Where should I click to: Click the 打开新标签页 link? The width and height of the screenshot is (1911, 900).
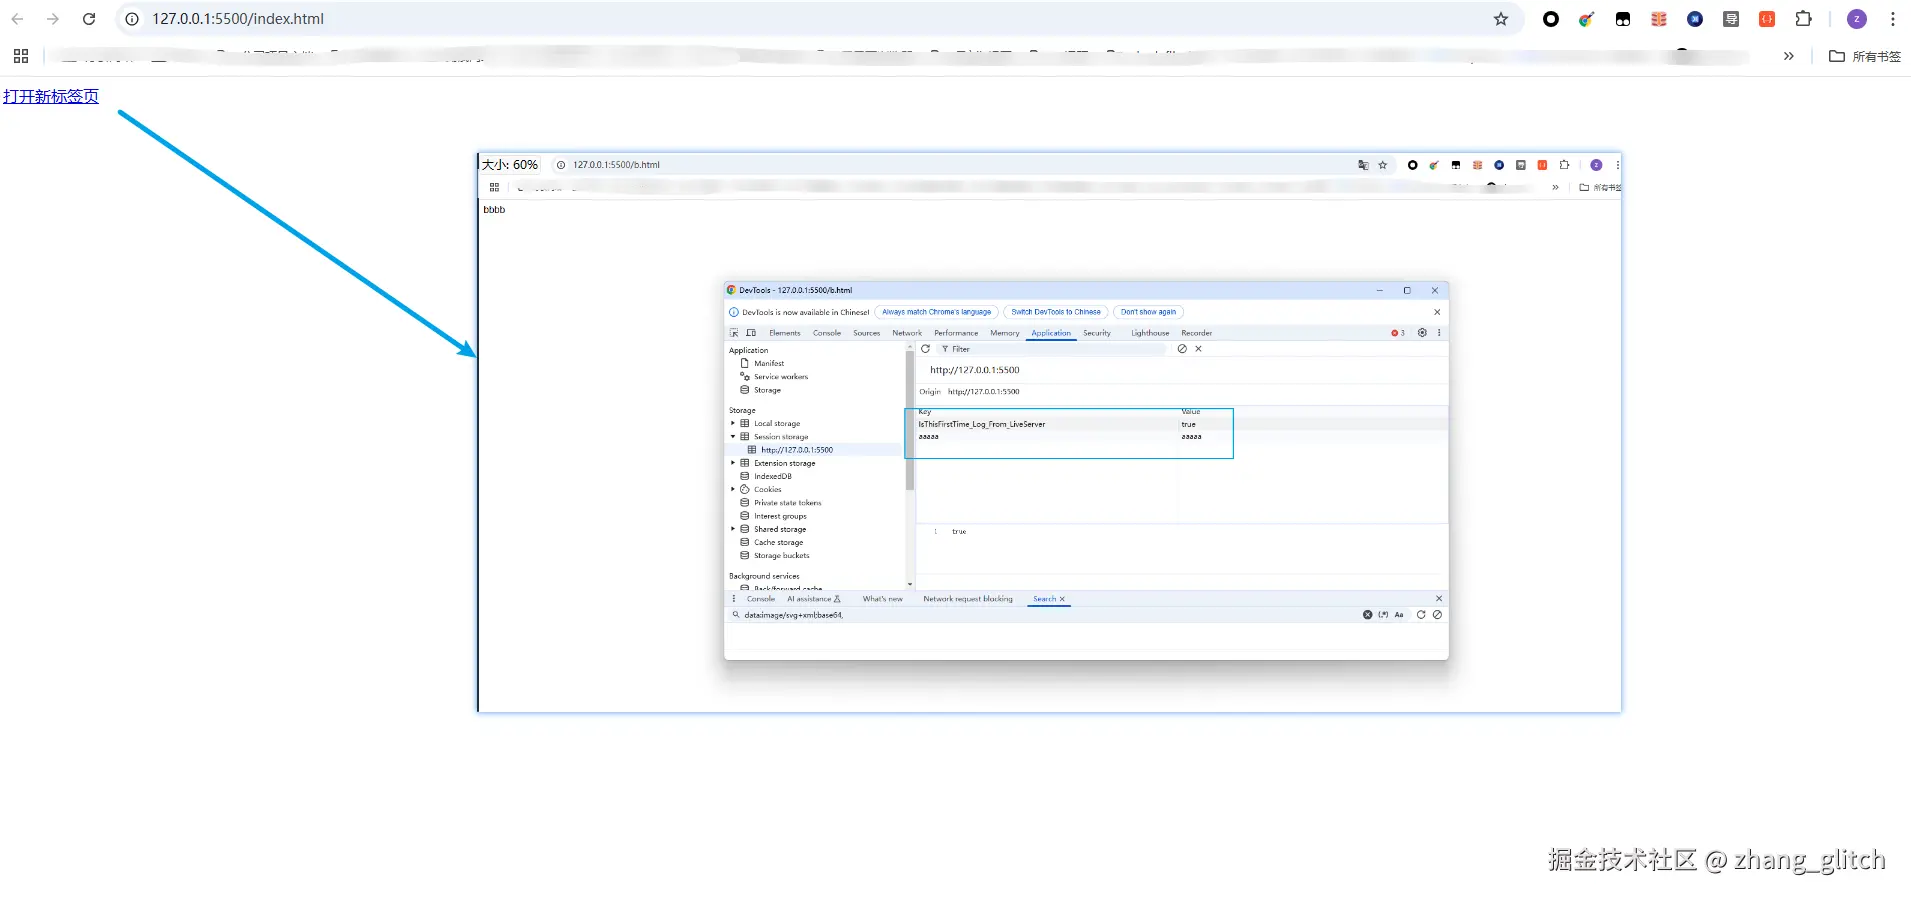click(x=51, y=96)
